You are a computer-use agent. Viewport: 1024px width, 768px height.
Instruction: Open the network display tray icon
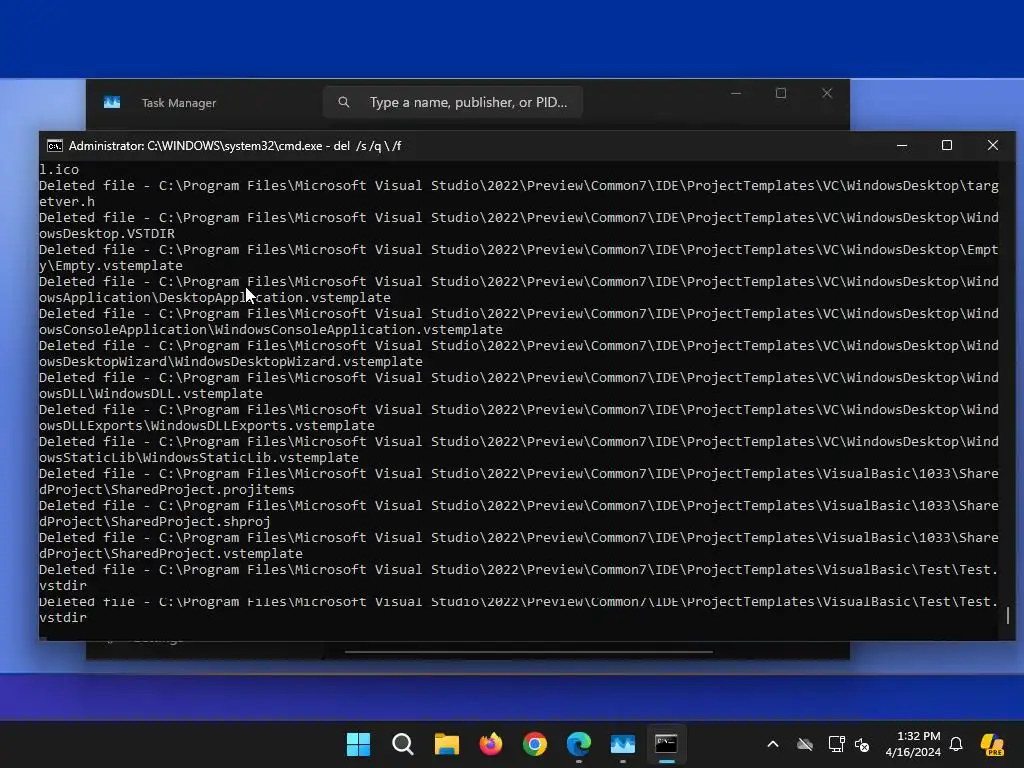[836, 744]
